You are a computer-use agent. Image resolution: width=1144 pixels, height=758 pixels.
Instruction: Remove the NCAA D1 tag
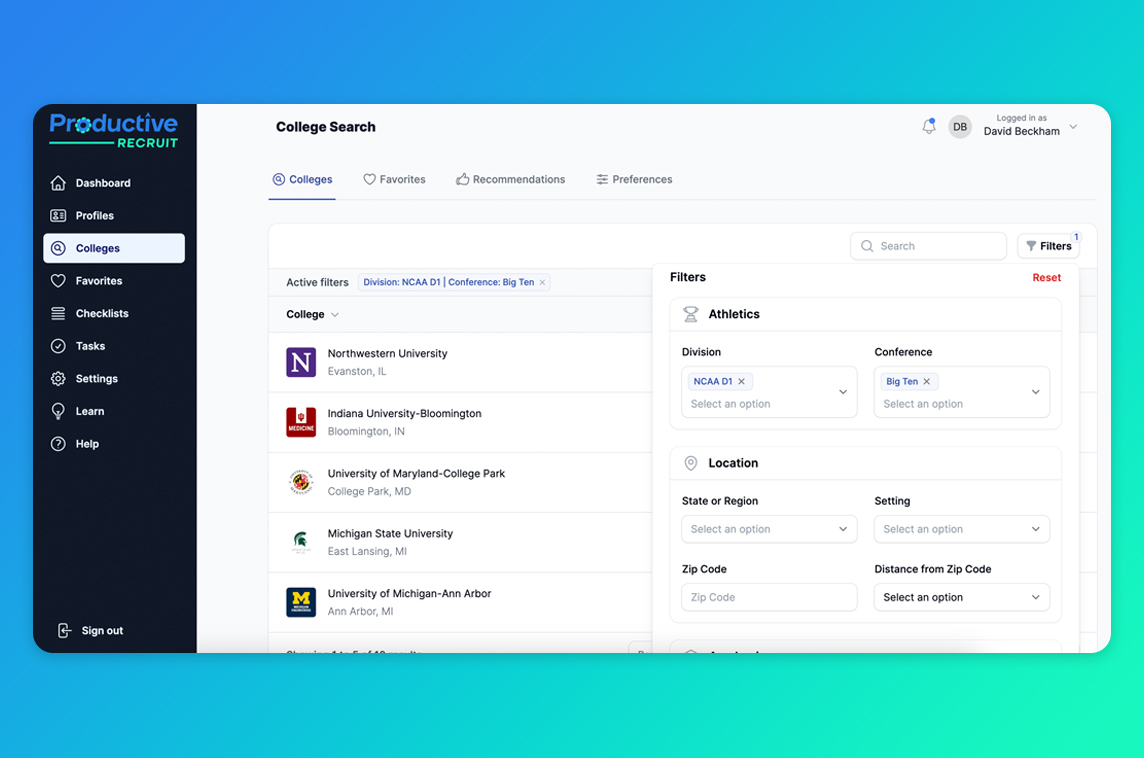[741, 382]
